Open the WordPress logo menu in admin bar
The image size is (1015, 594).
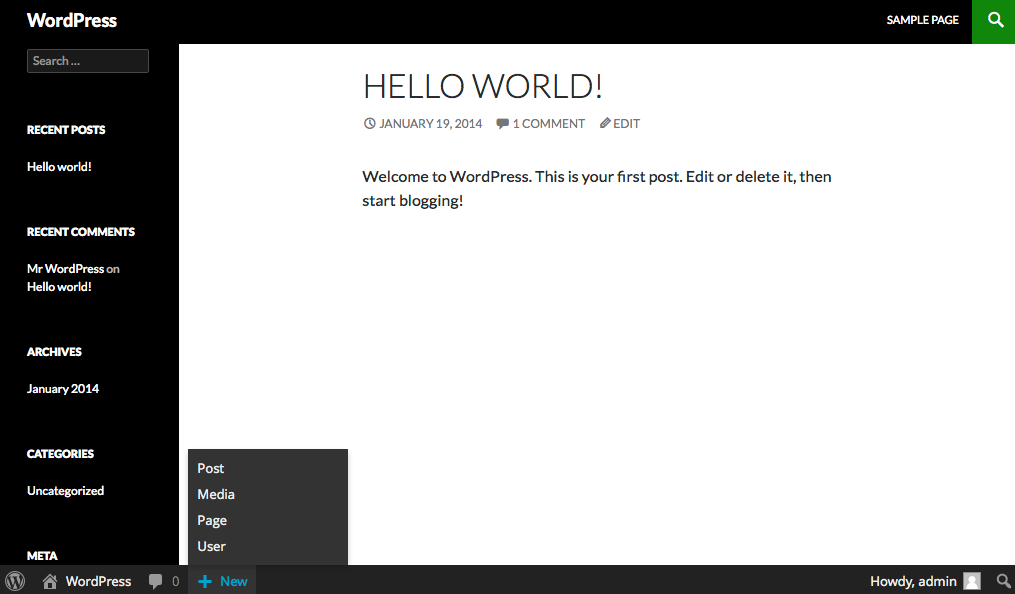click(15, 581)
